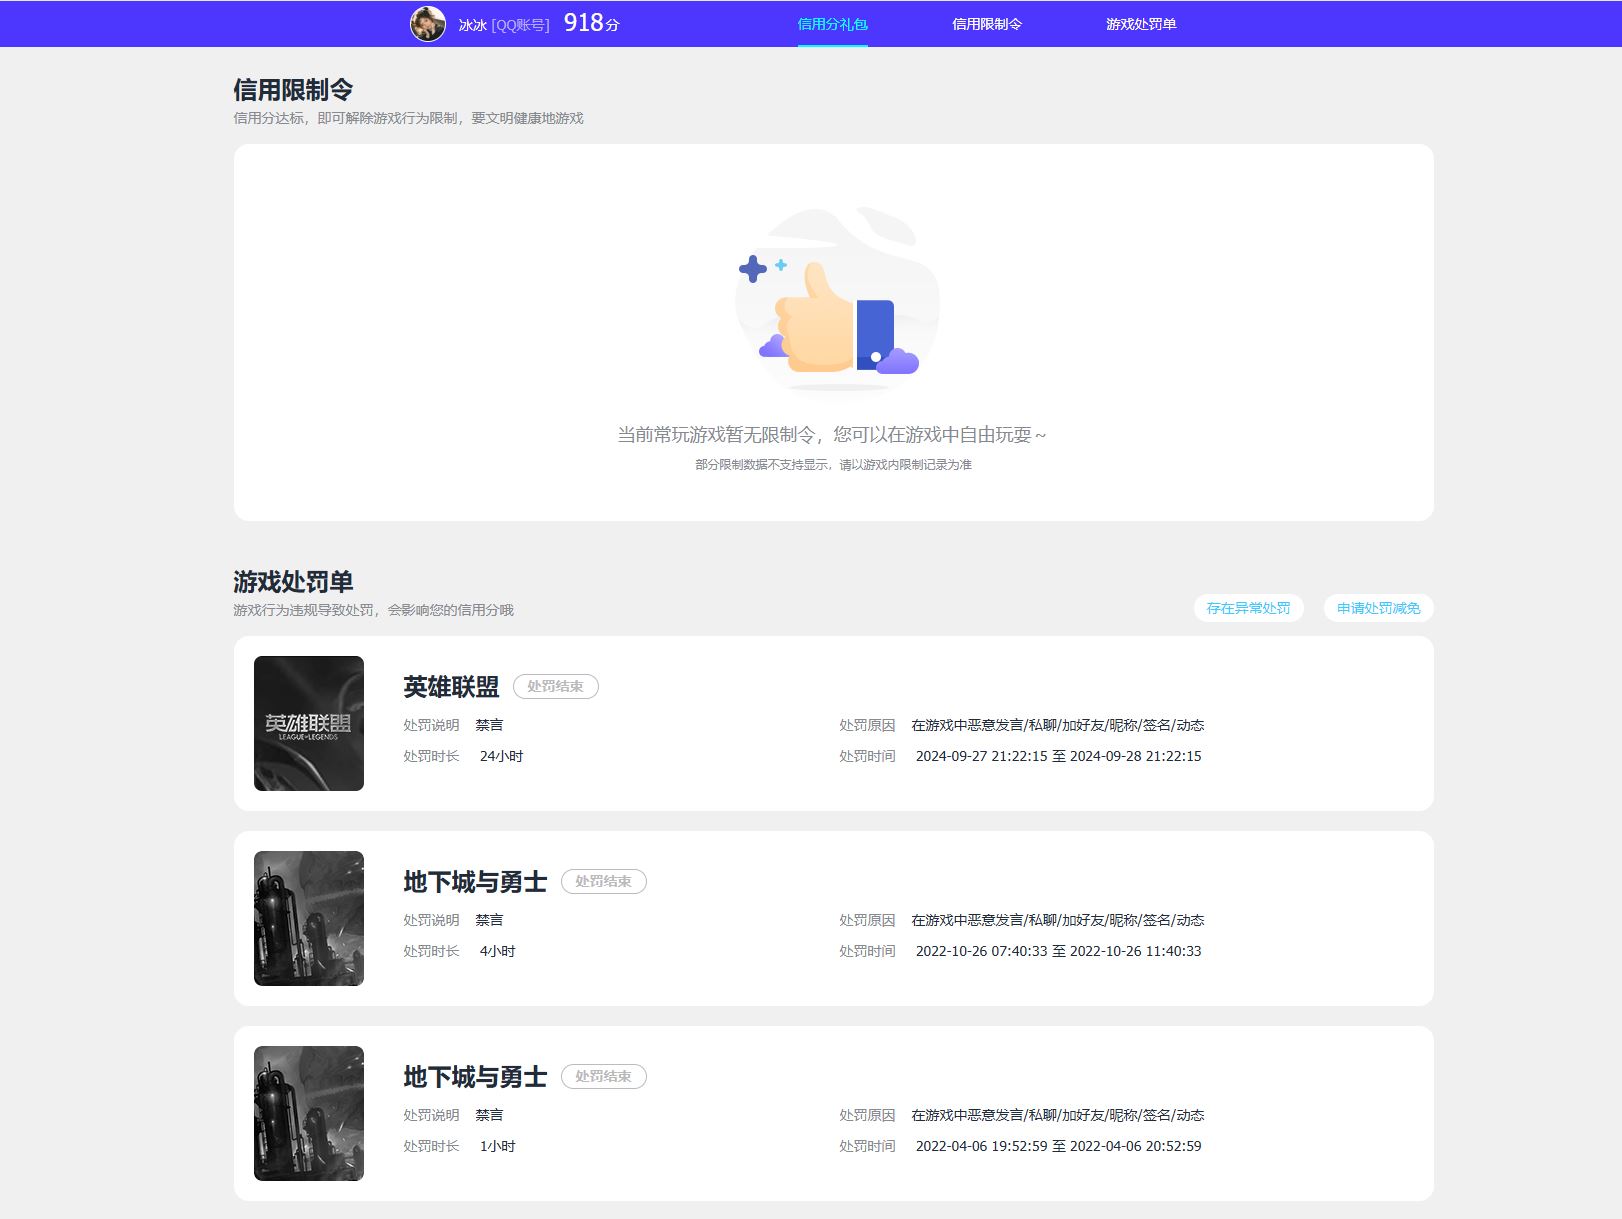Switch to the 信用限制令 tab
The width and height of the screenshot is (1622, 1219).
(985, 24)
